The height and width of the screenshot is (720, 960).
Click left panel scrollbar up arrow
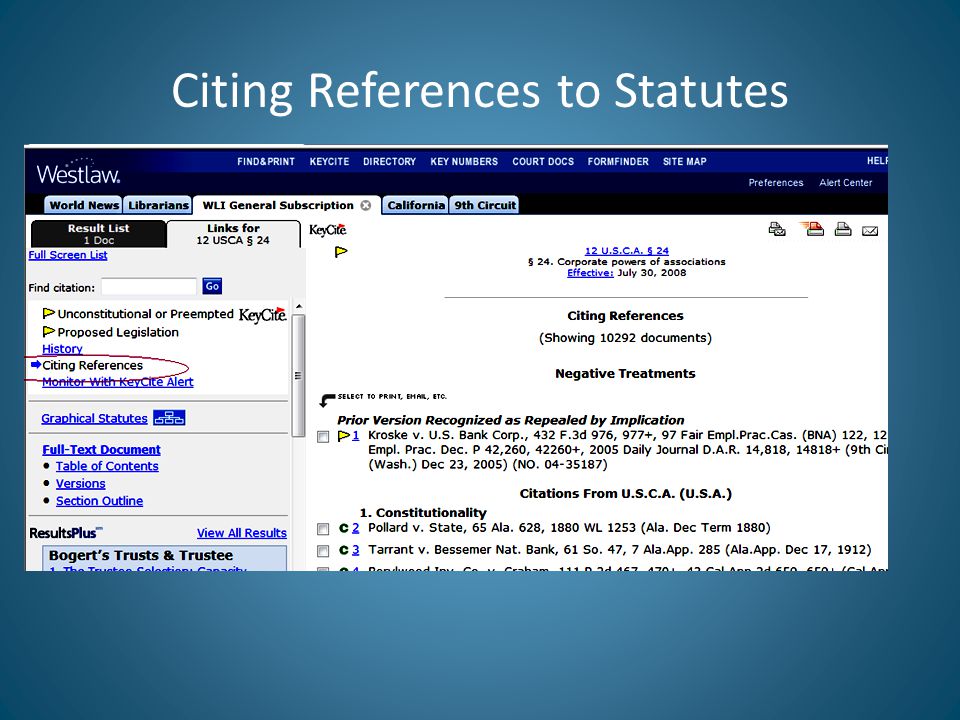point(298,306)
